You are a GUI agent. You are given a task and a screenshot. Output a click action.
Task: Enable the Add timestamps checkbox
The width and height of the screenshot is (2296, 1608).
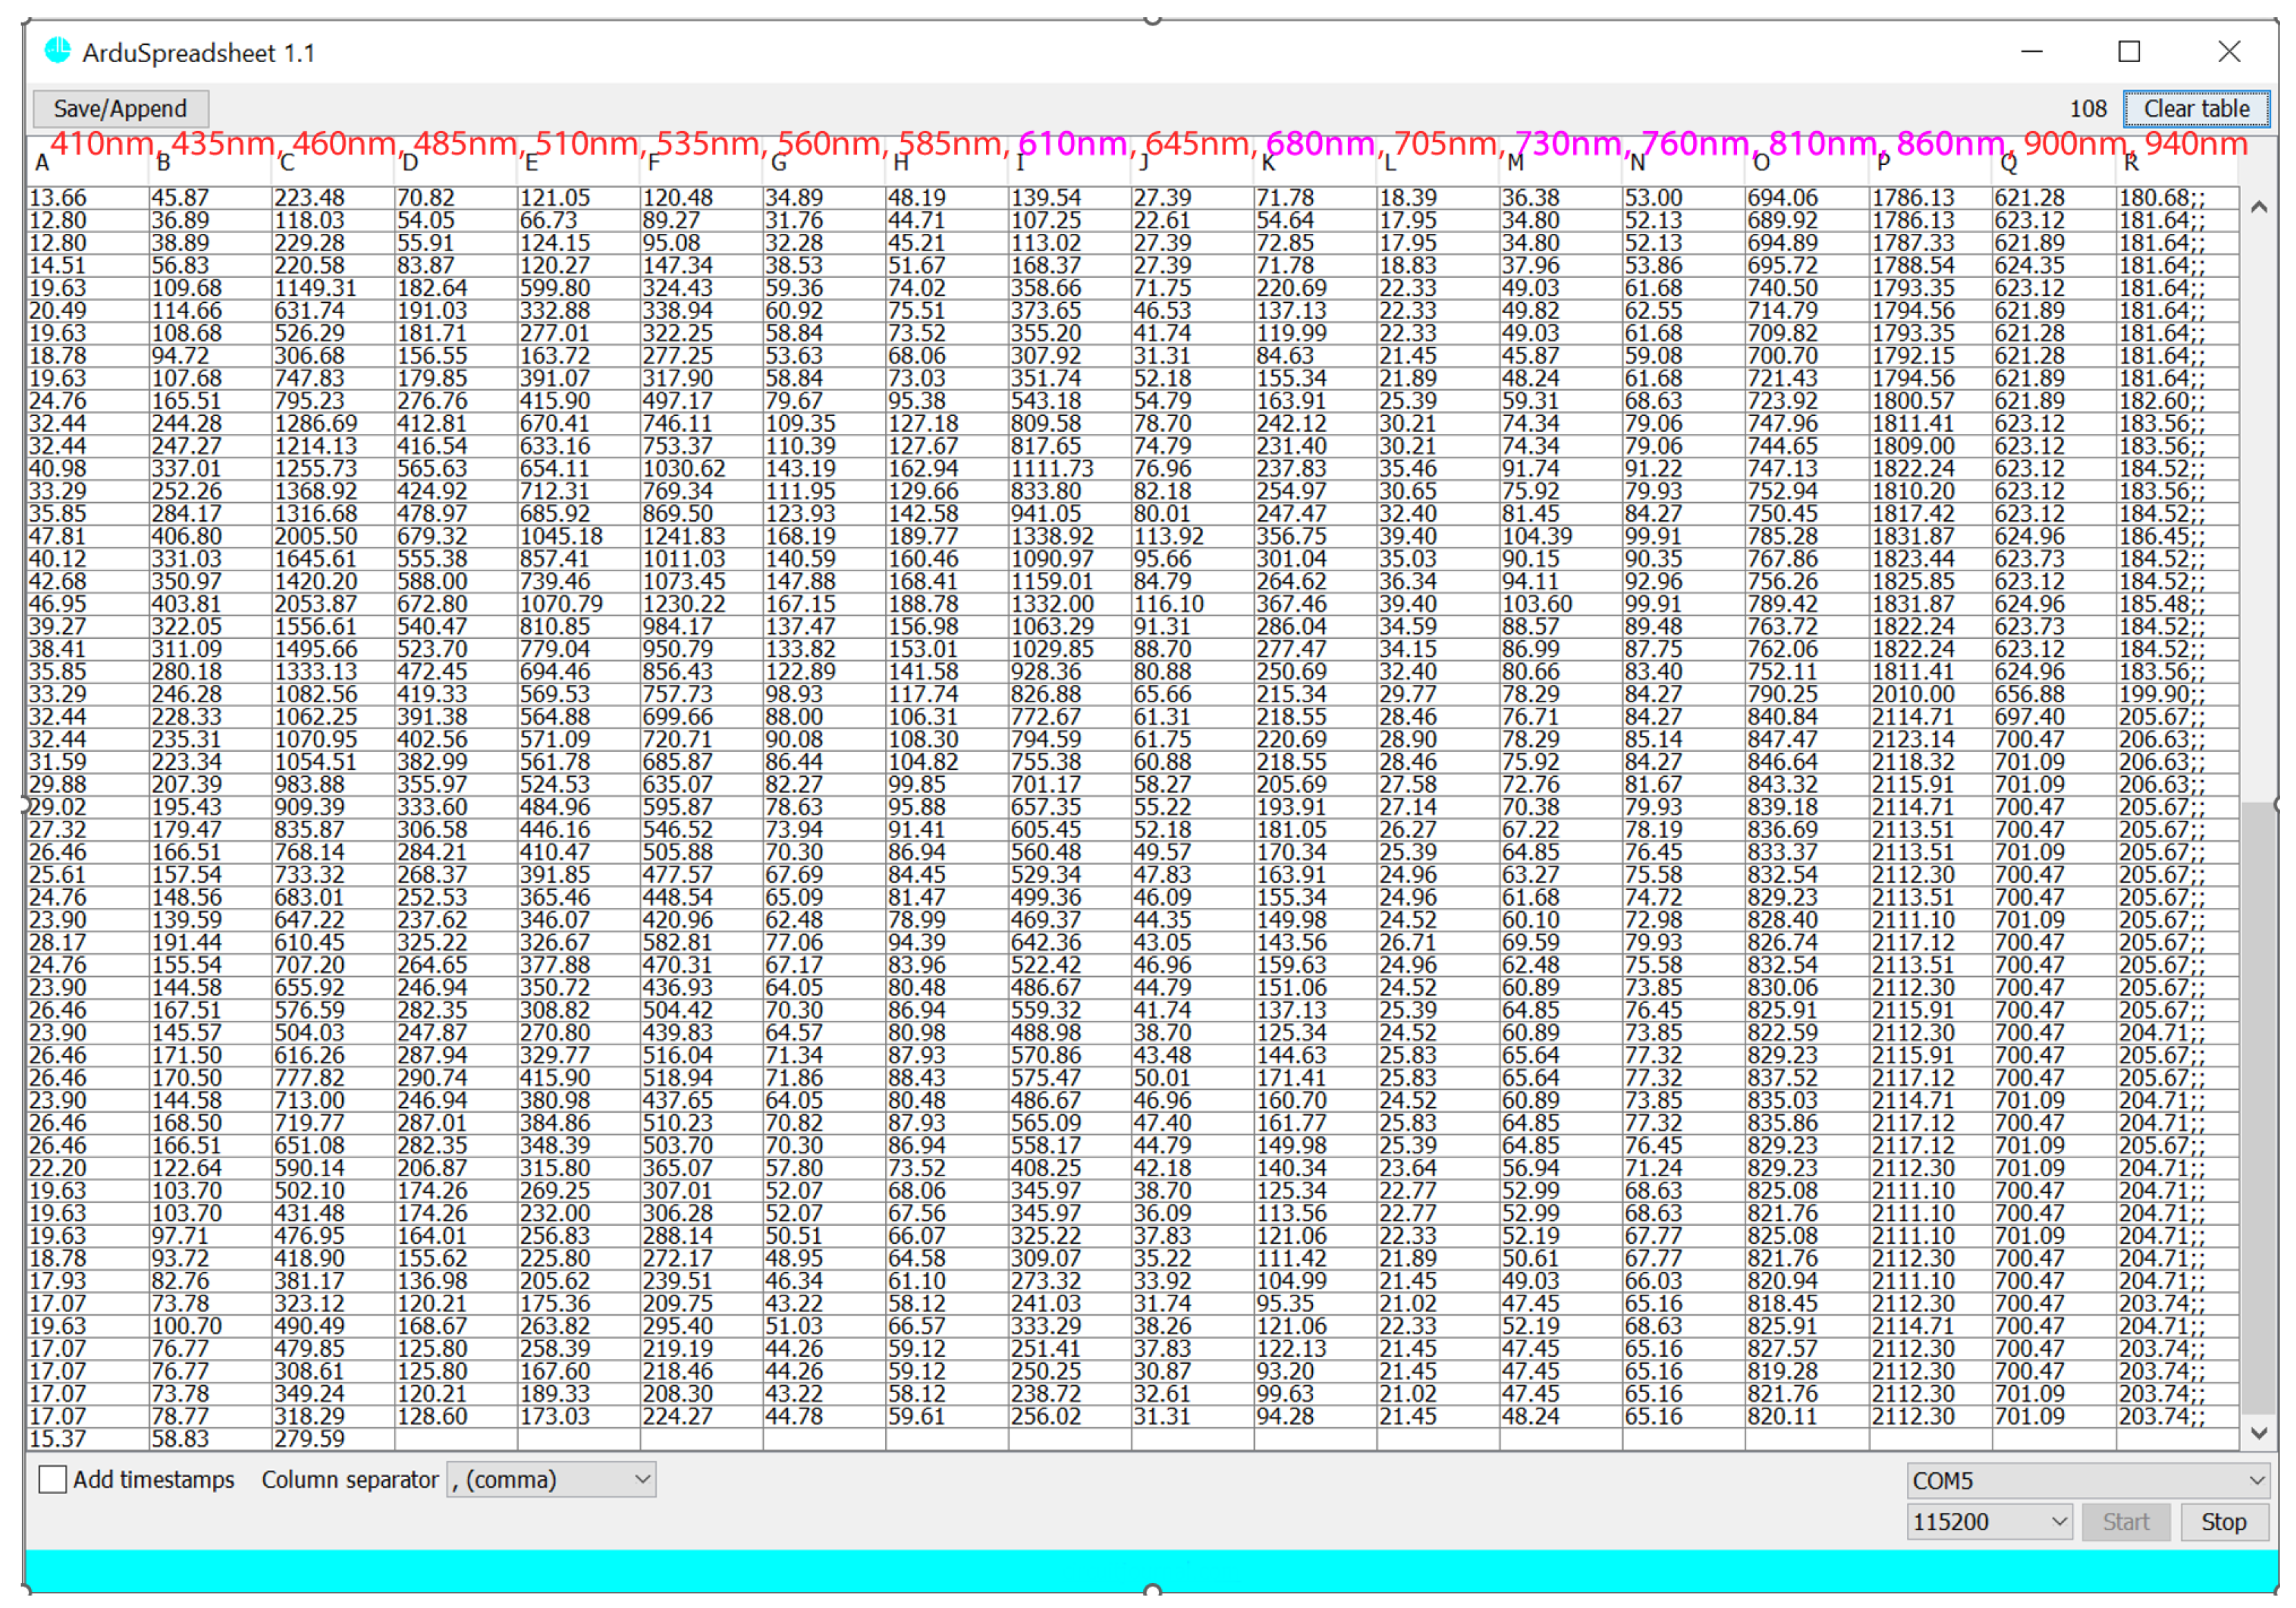[x=52, y=1480]
